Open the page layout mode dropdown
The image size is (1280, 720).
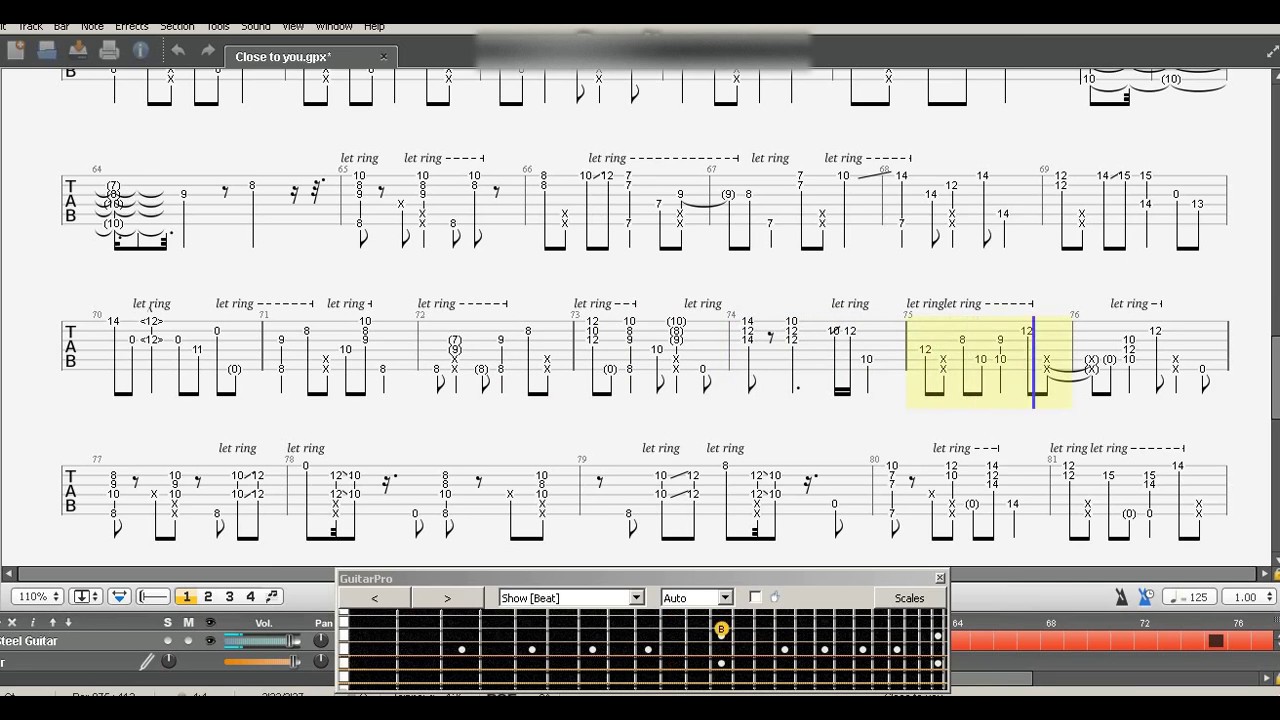[87, 597]
